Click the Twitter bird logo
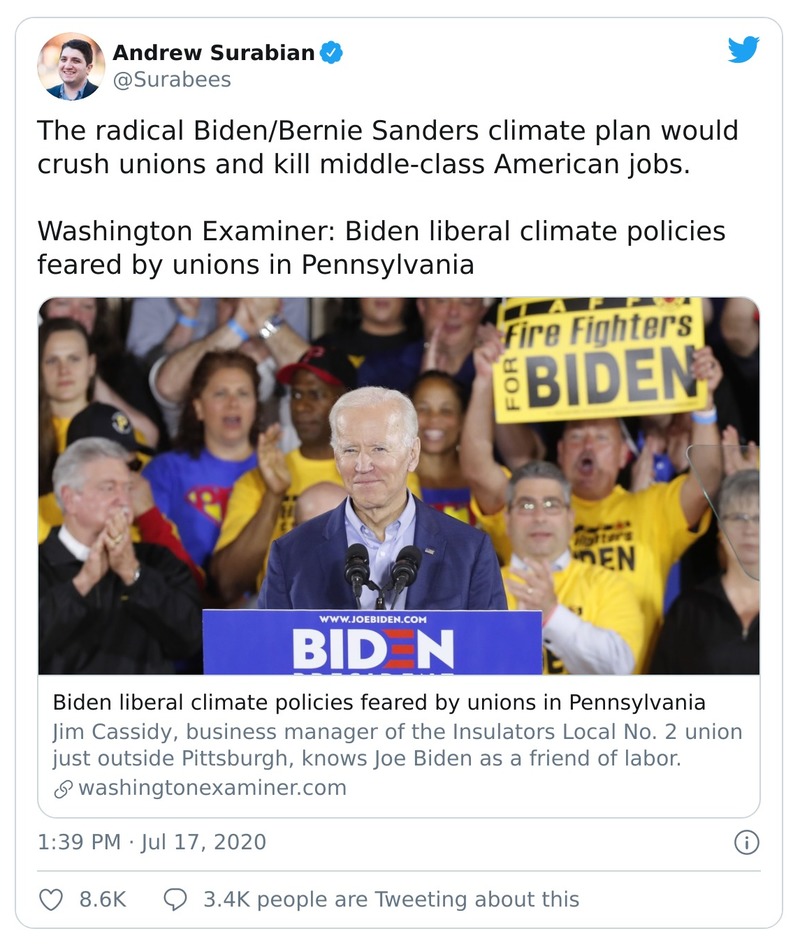Viewport: 800px width, 945px height. [743, 50]
